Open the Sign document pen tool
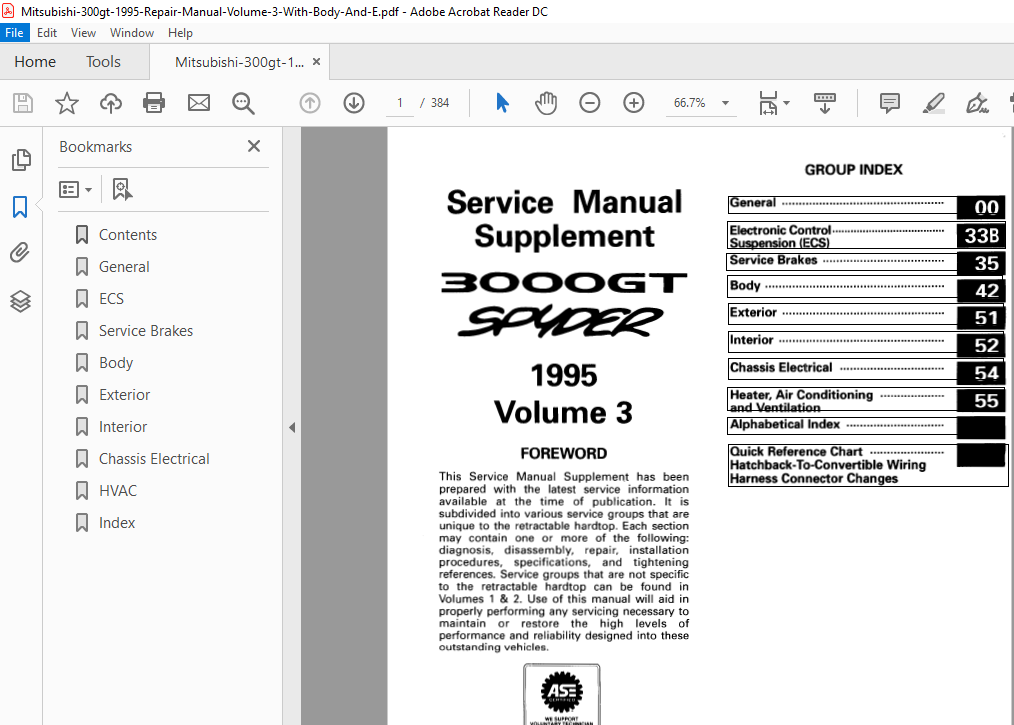Screen dimensions: 1014x725 pyautogui.click(x=976, y=103)
